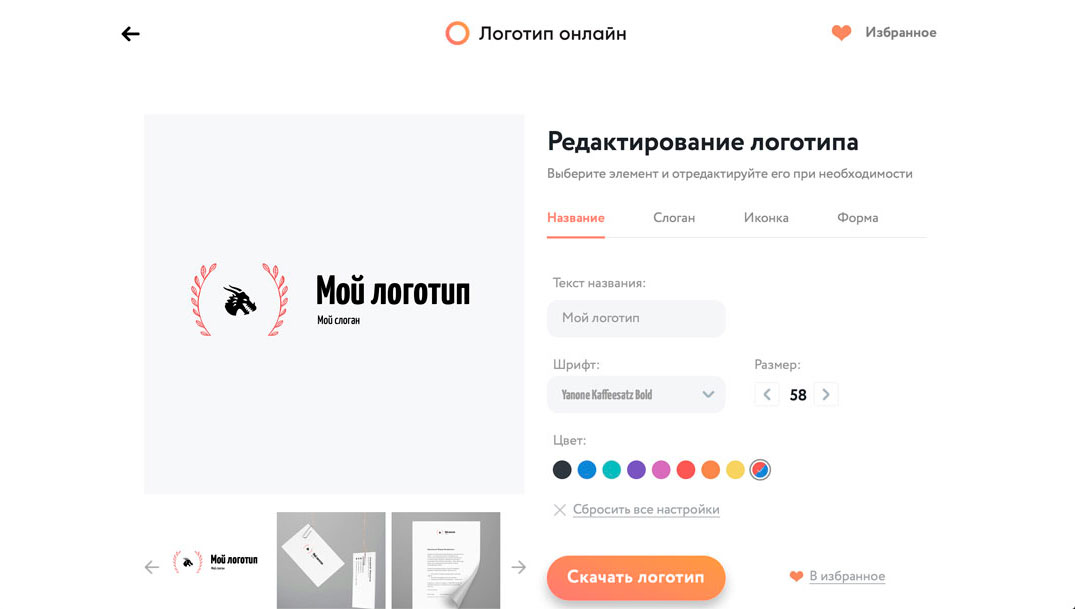Select the business card mockup thumbnail
This screenshot has width=1075, height=609.
click(x=331, y=560)
